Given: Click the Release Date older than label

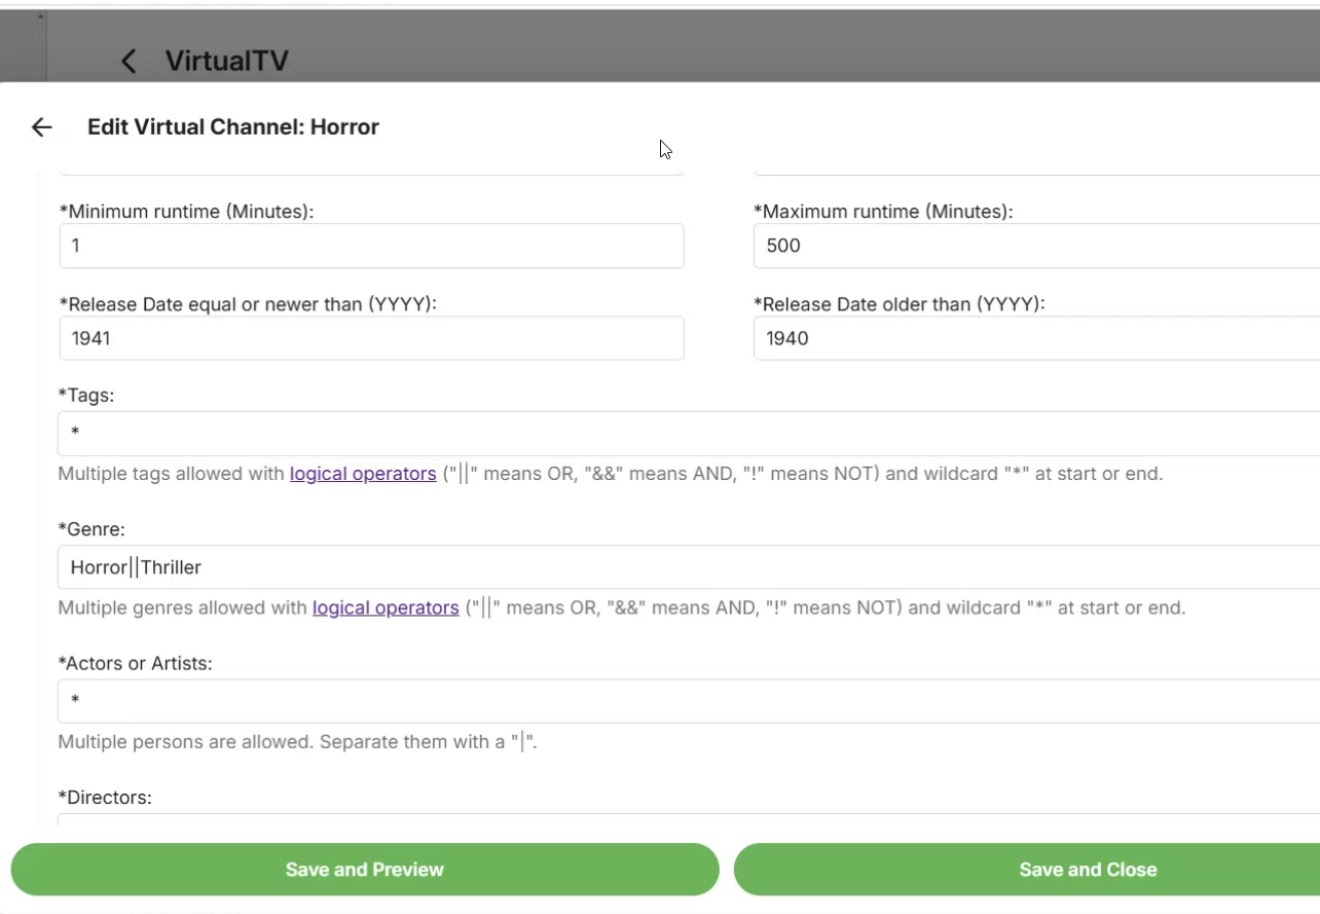Looking at the screenshot, I should pos(899,304).
